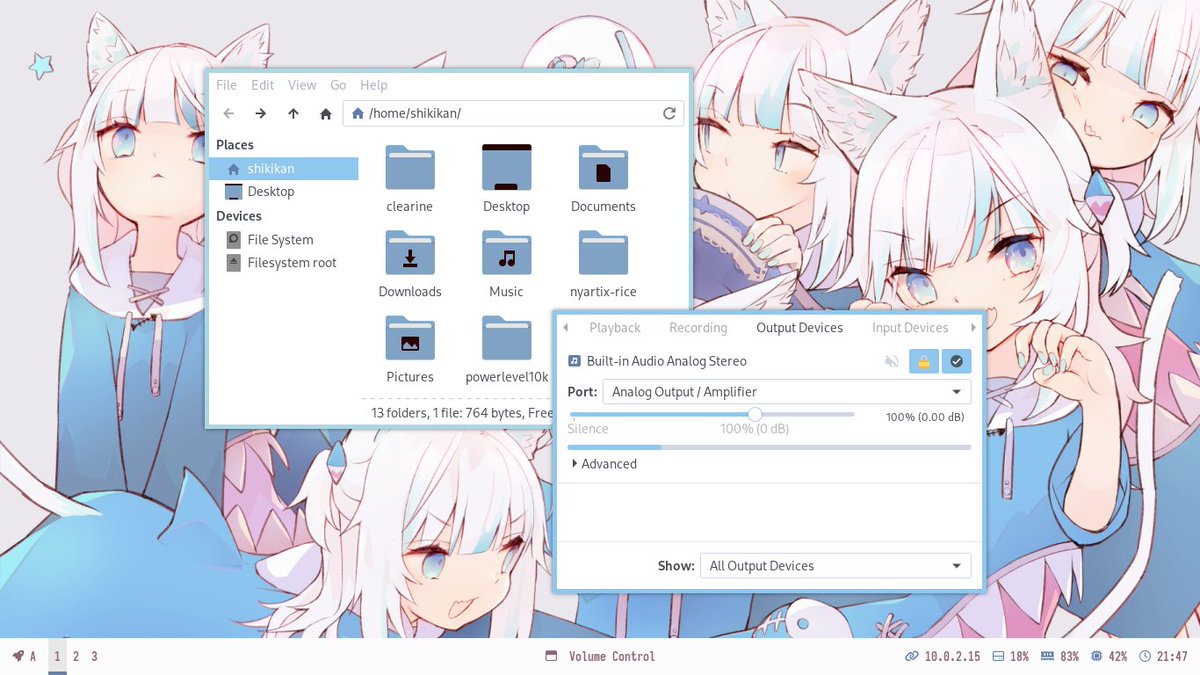Click the 21:47 clock
The height and width of the screenshot is (675, 1200).
(x=1163, y=656)
